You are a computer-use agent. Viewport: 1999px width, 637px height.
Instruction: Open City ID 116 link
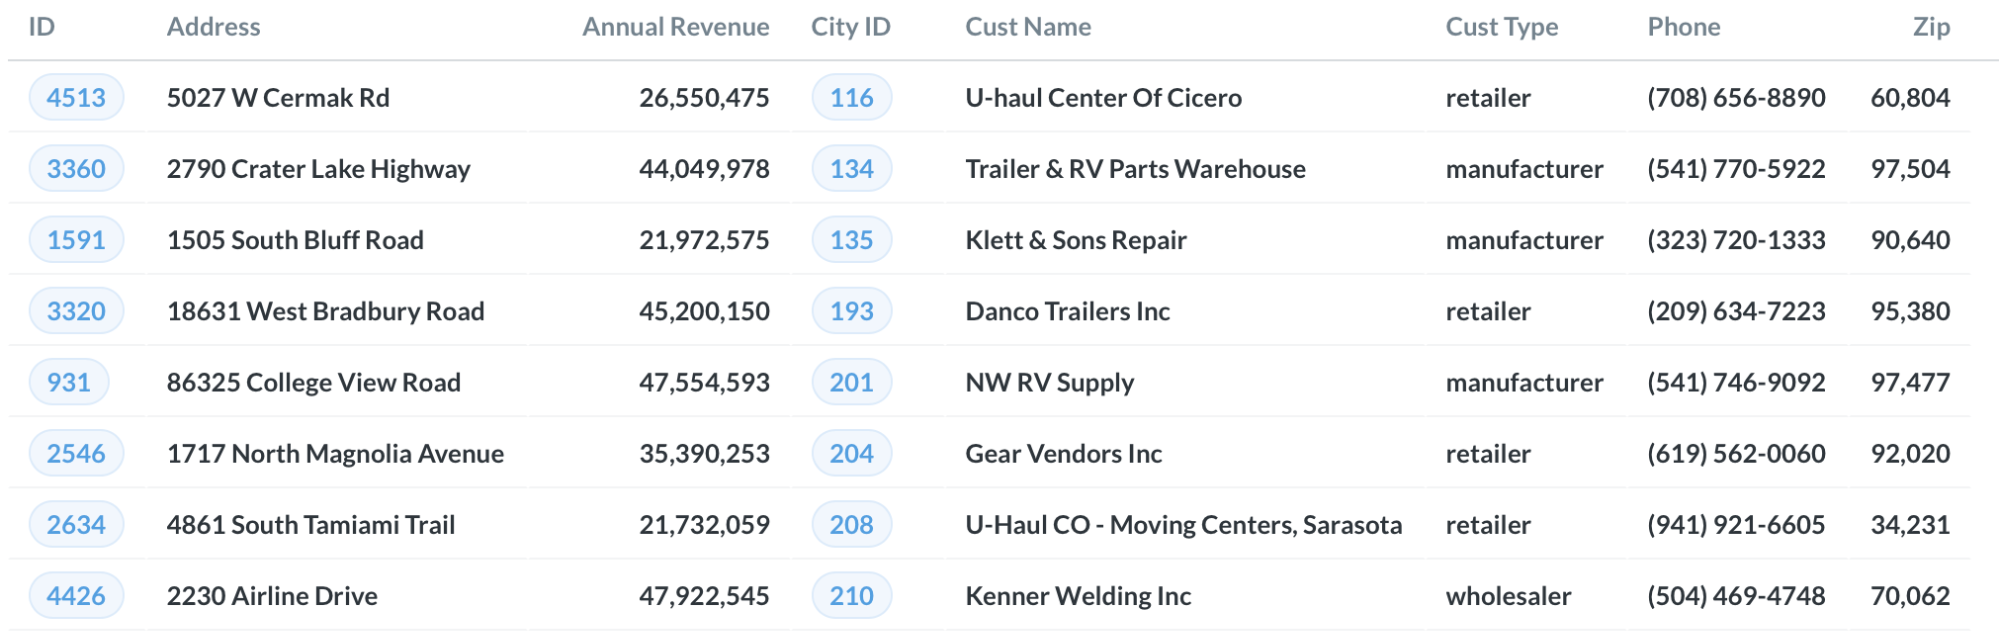[851, 98]
